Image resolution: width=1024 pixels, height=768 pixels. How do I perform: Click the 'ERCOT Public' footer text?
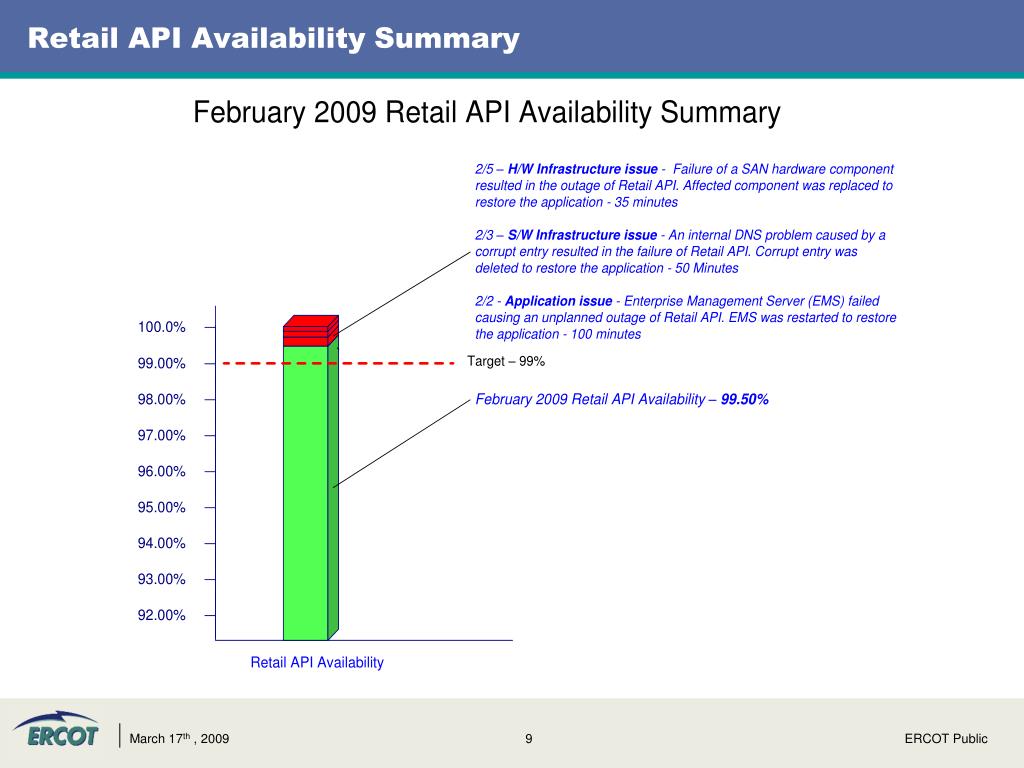pos(946,739)
